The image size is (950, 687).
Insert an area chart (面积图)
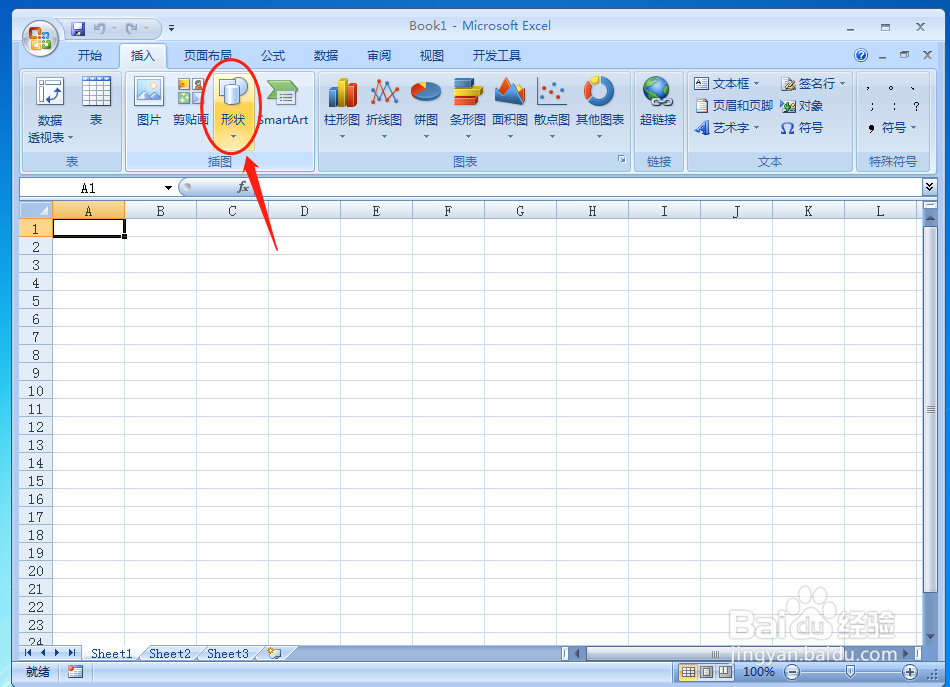[x=510, y=109]
